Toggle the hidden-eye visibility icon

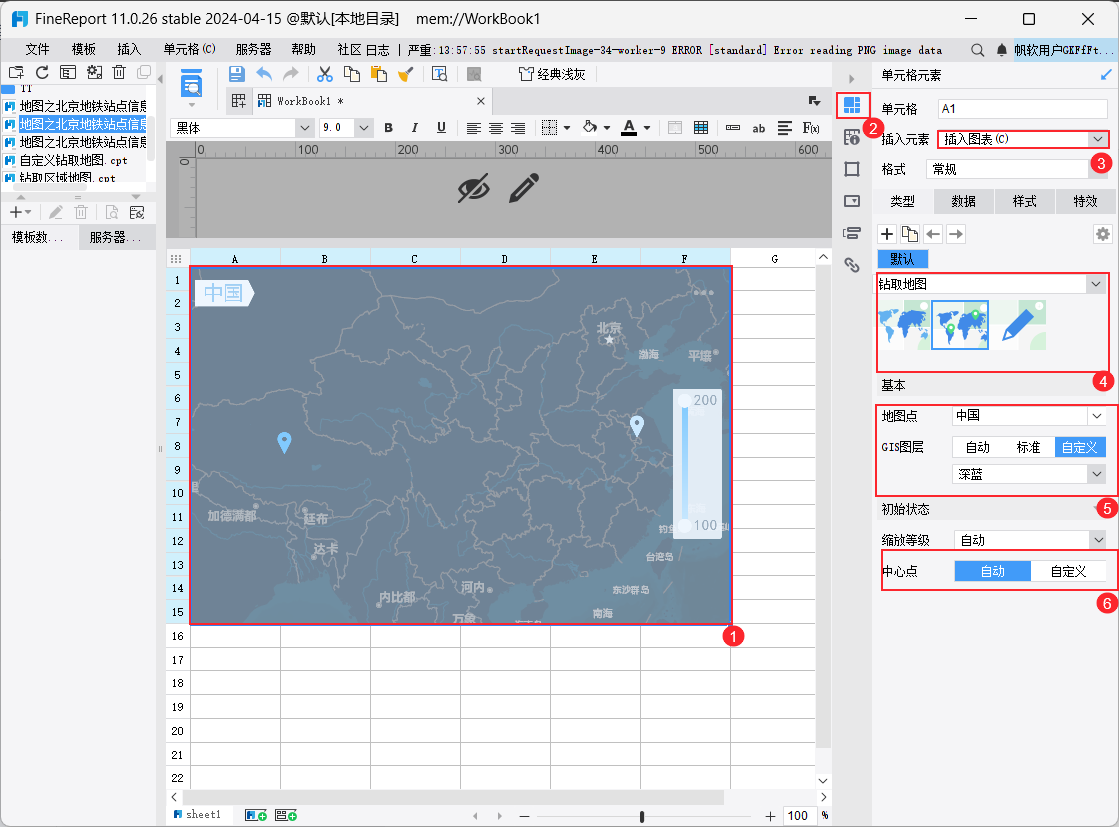click(474, 187)
